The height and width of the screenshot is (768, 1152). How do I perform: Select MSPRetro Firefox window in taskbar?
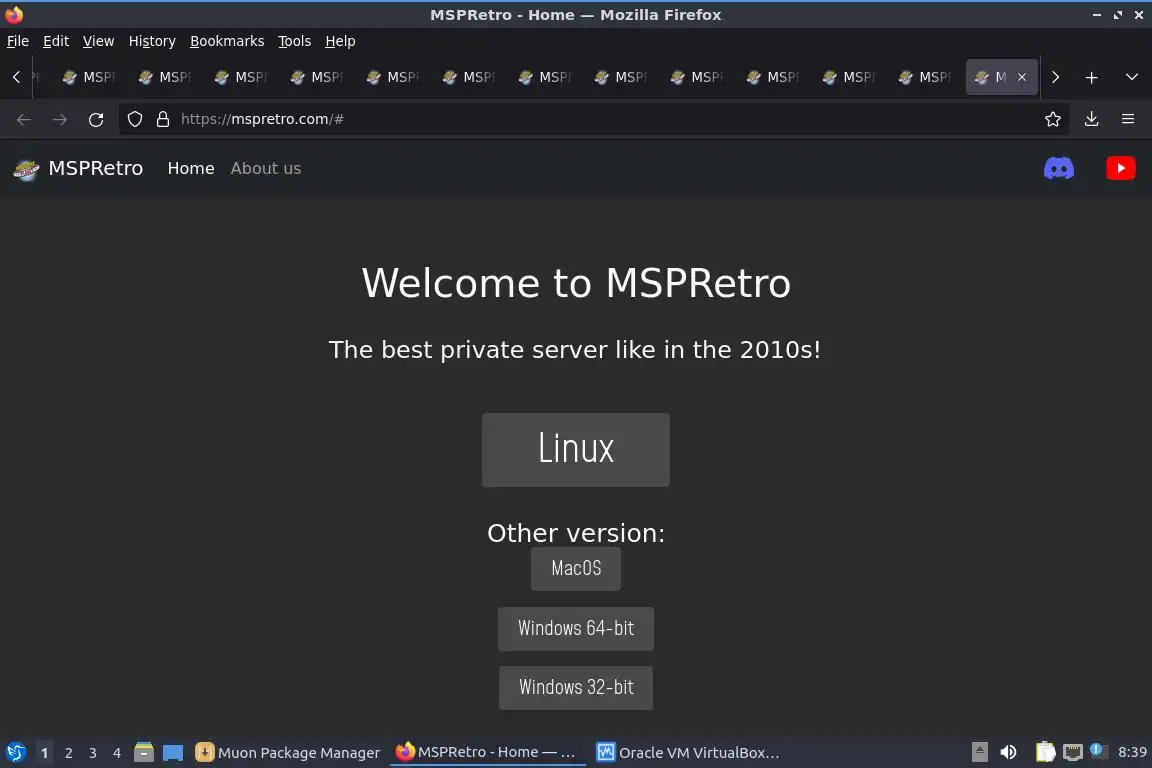pos(487,752)
